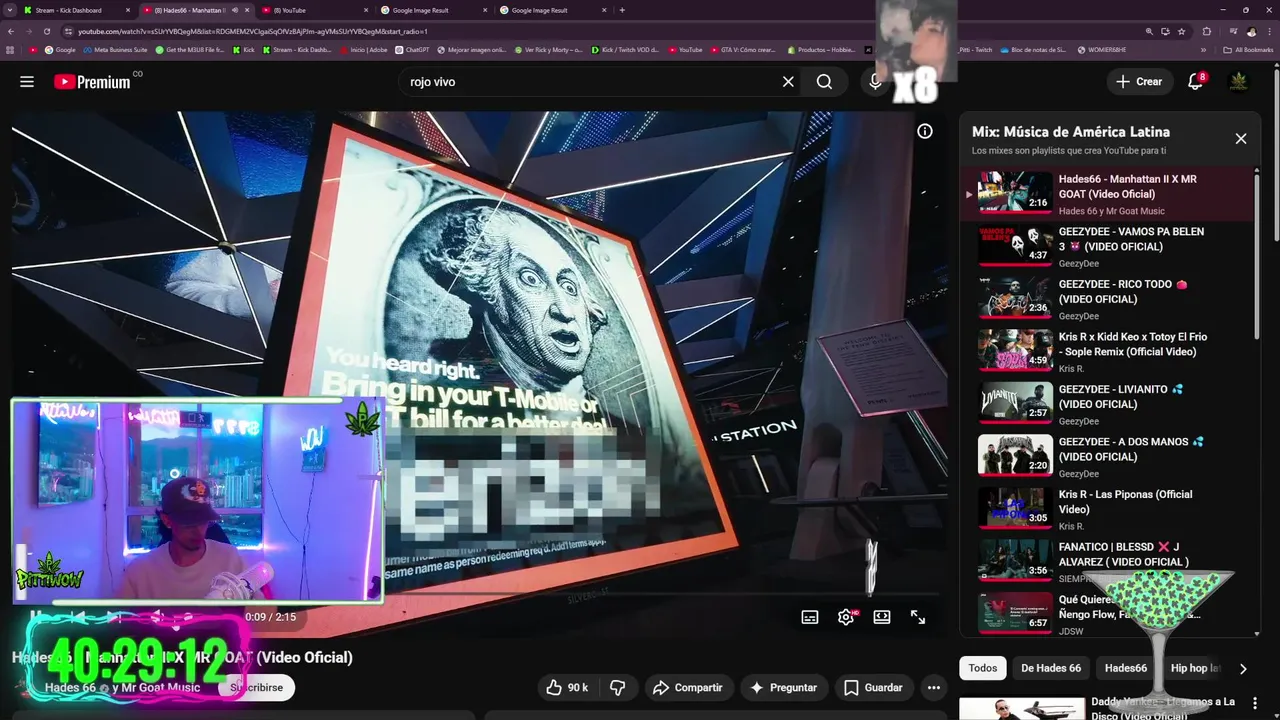Open the Inicio | Adobe bookmark

[x=363, y=49]
